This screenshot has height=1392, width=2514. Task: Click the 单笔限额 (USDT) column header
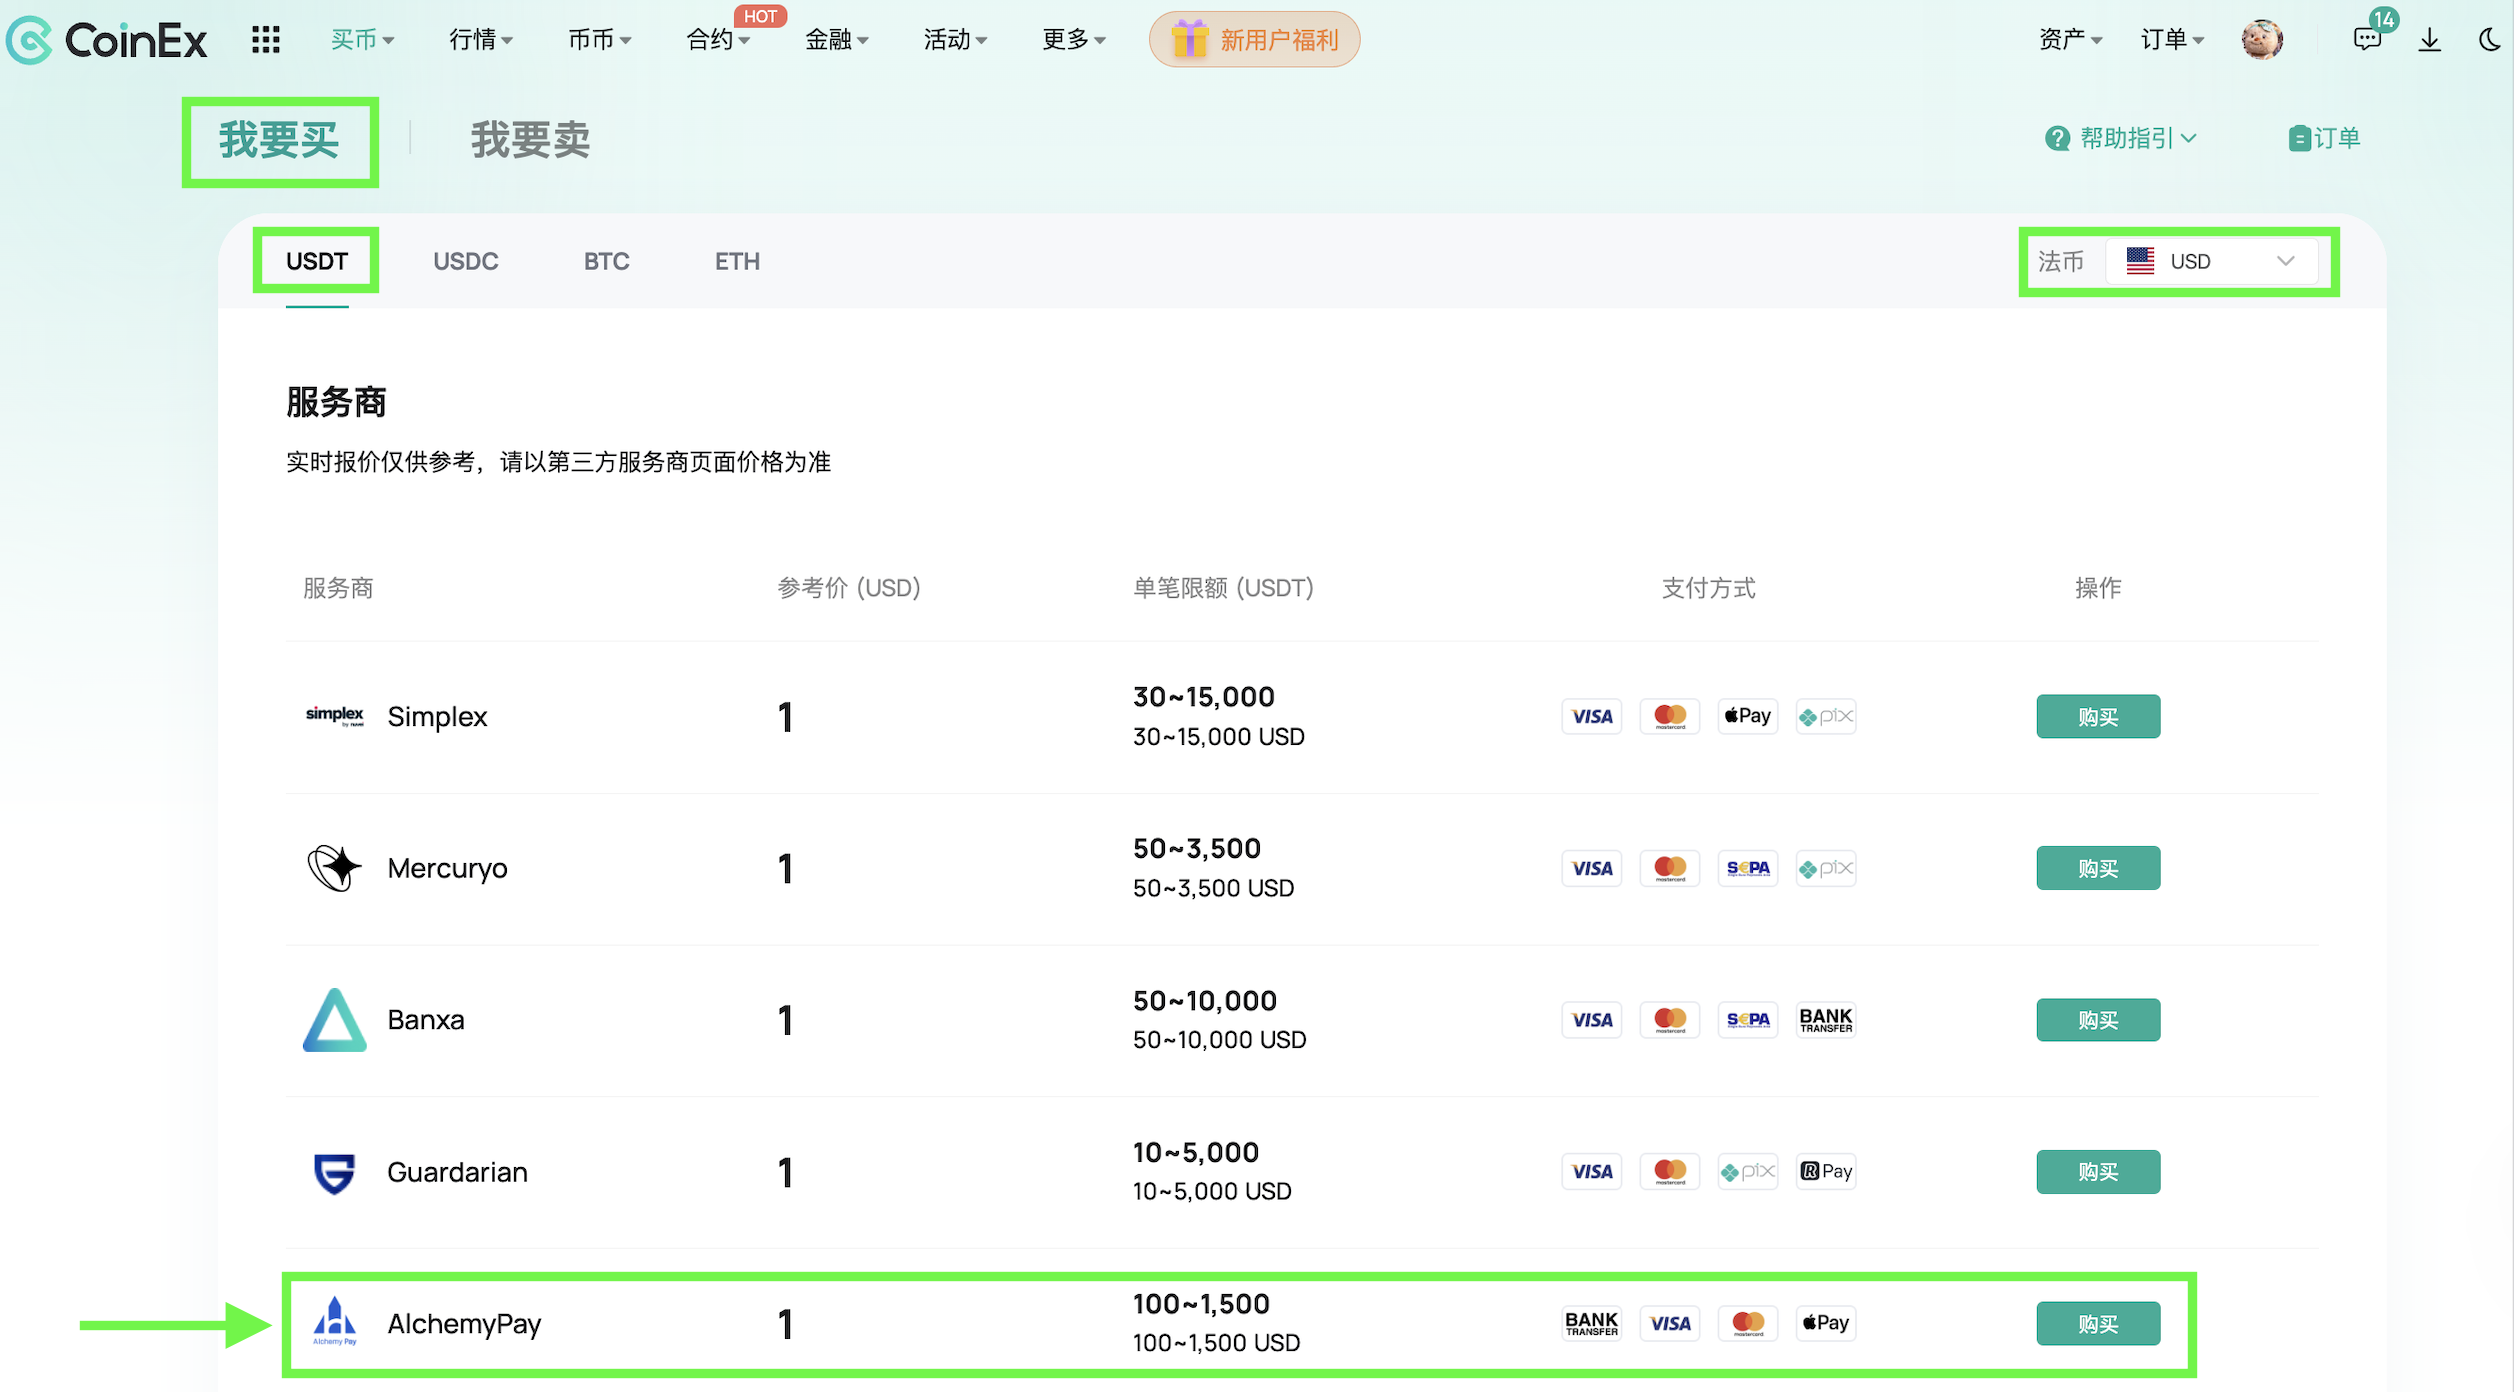1223,587
